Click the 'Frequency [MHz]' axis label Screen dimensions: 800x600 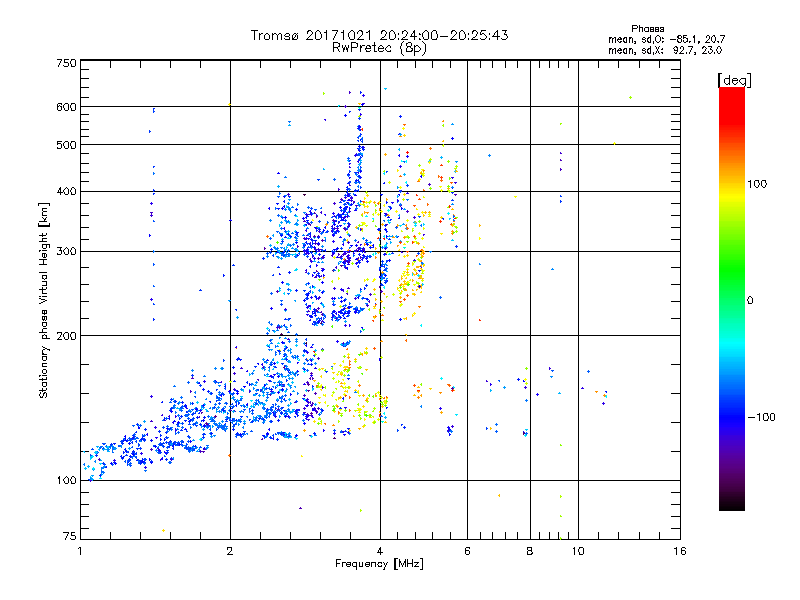[379, 564]
